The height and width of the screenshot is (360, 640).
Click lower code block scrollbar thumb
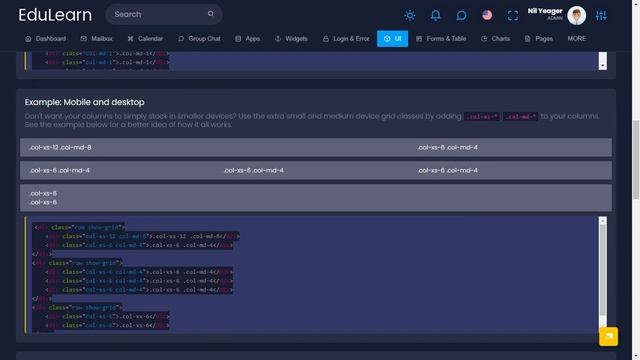point(602,270)
